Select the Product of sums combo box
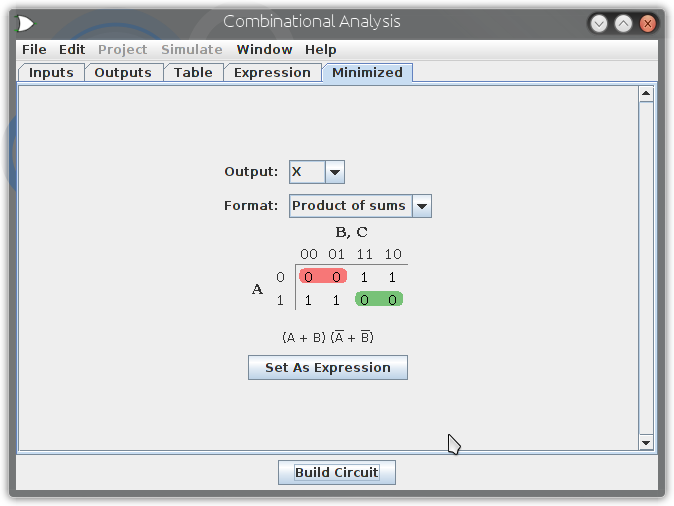 [360, 206]
